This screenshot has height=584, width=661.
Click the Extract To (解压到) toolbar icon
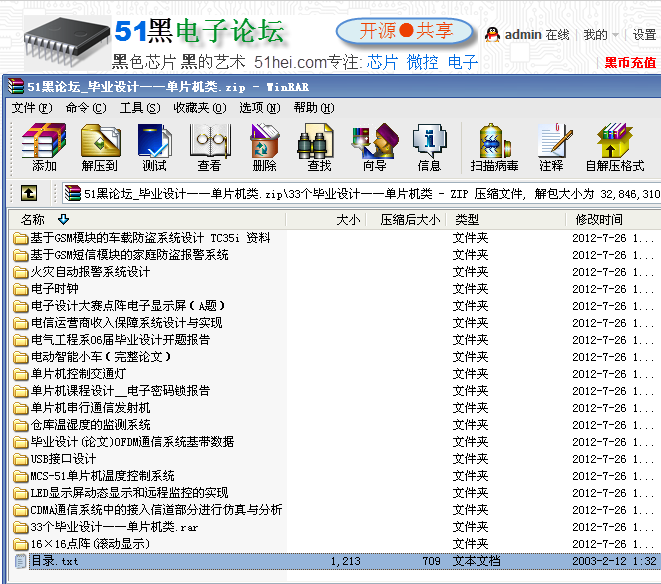point(100,140)
